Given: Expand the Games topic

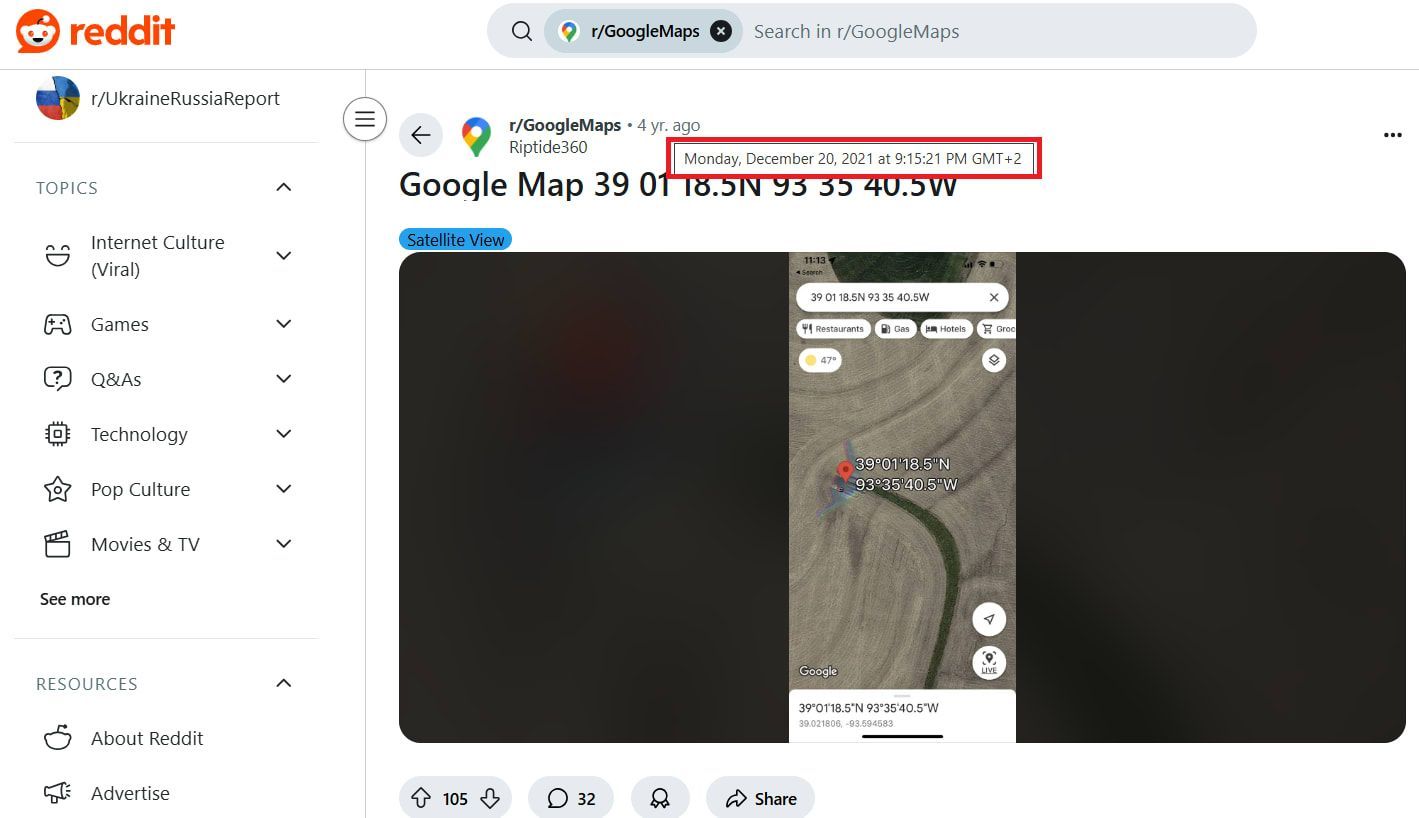Looking at the screenshot, I should pyautogui.click(x=284, y=324).
